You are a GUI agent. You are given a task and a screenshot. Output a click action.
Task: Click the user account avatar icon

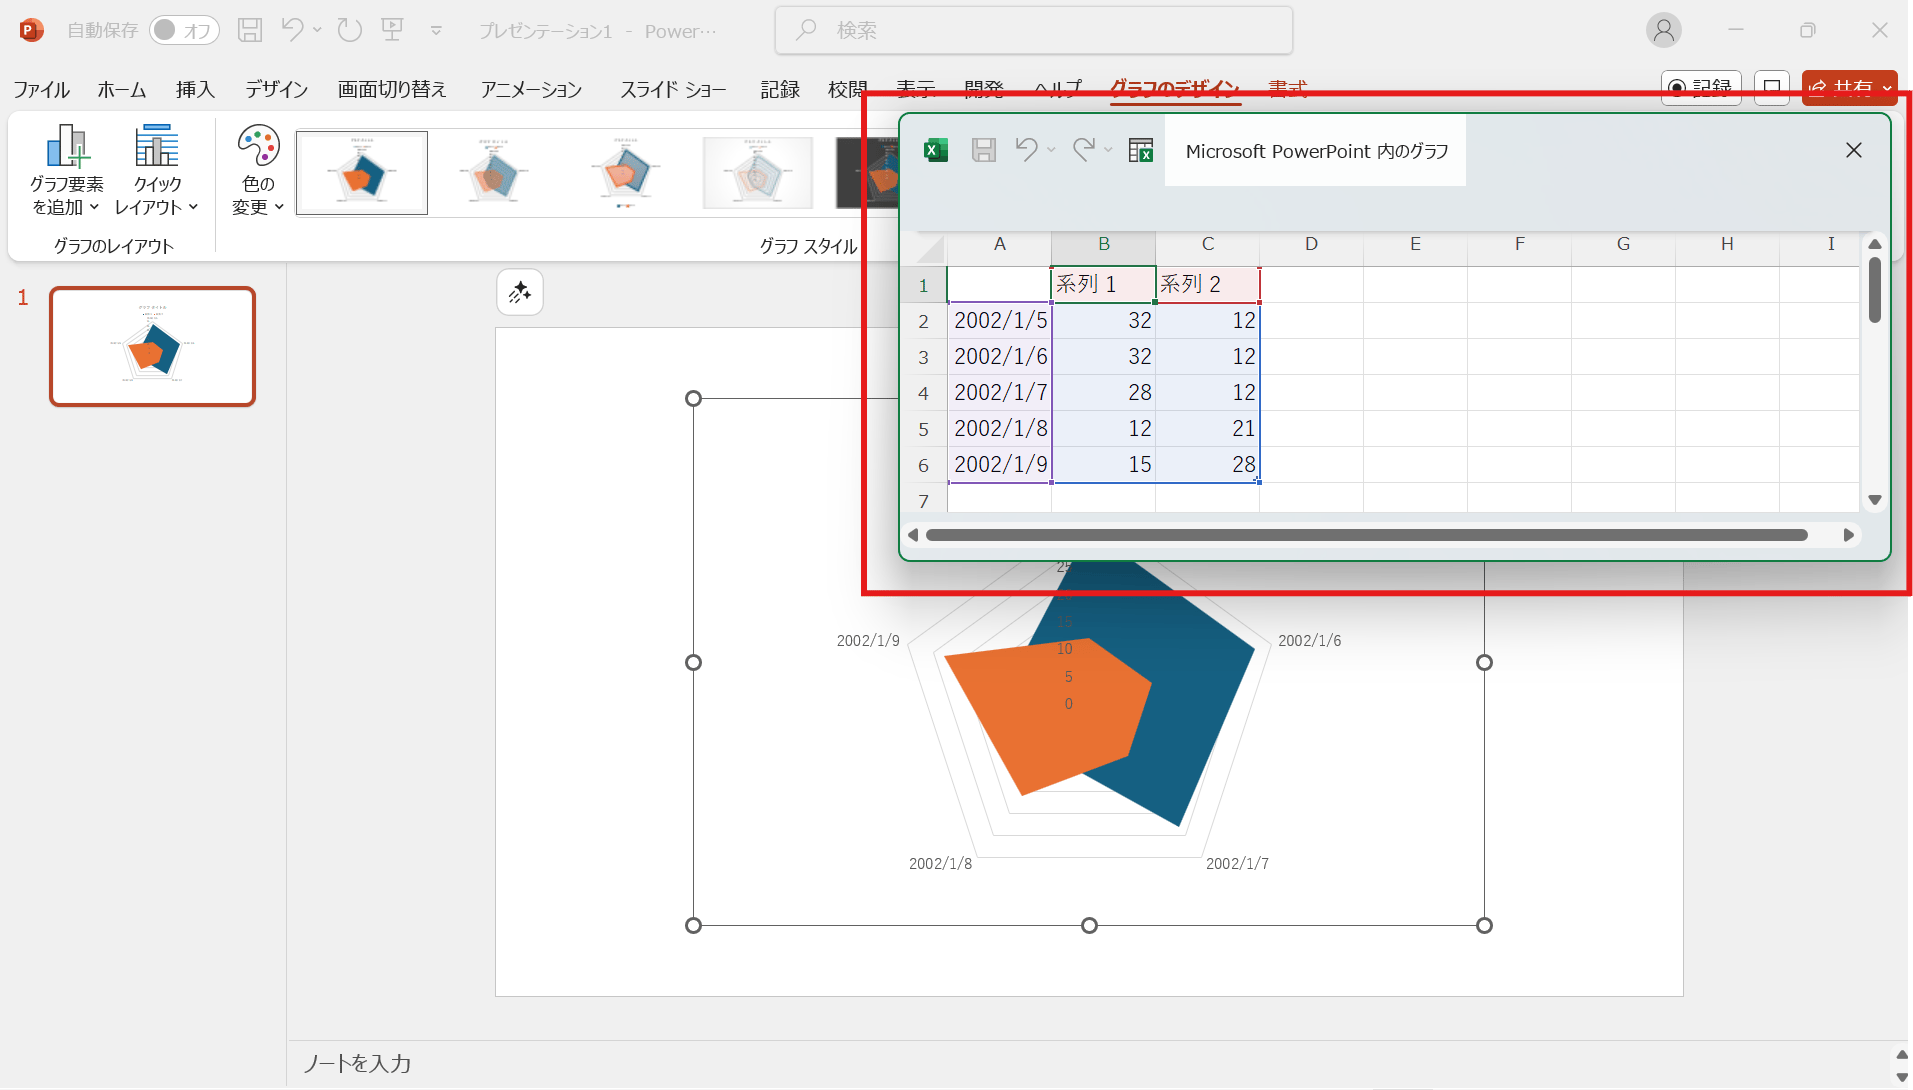[x=1663, y=31]
